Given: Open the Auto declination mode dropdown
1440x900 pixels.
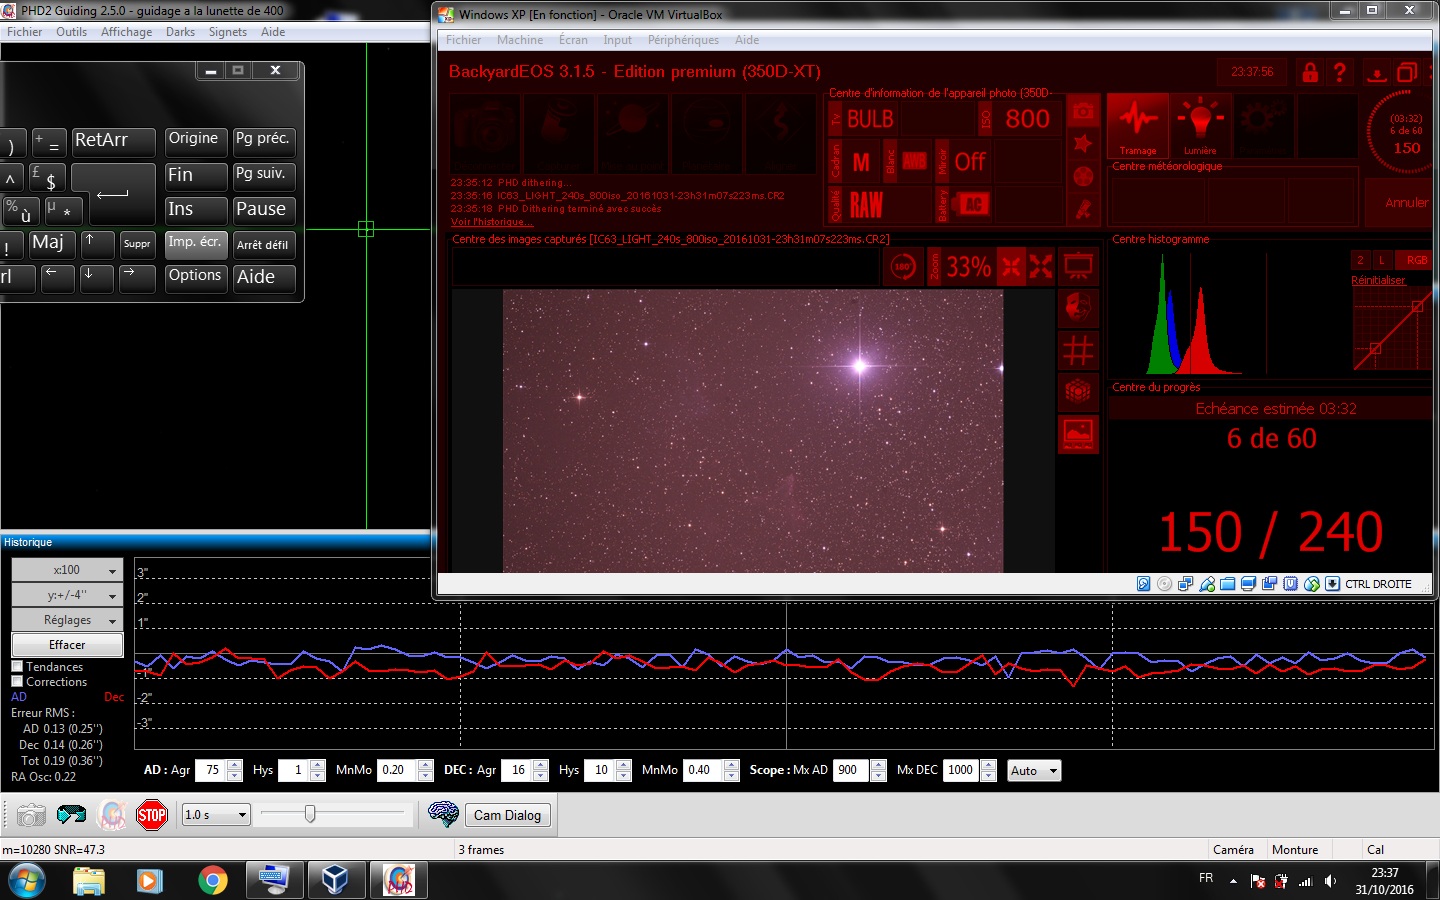Looking at the screenshot, I should point(1033,771).
